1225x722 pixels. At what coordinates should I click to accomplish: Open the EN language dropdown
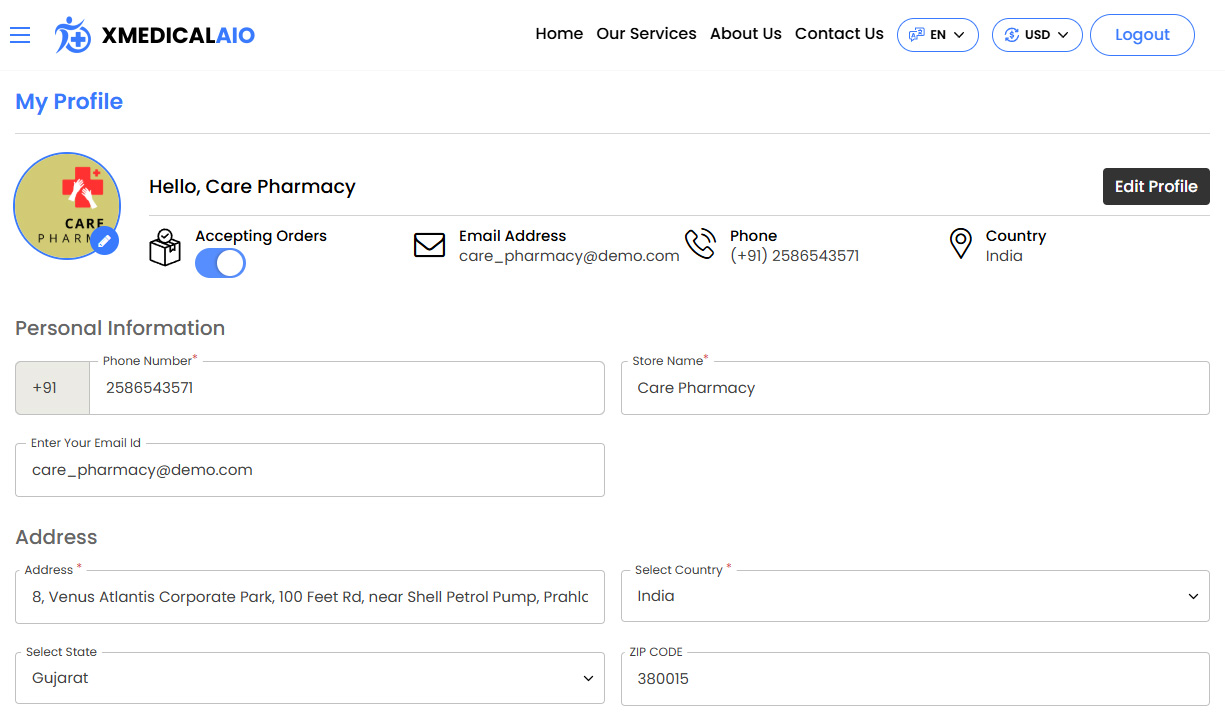[937, 35]
